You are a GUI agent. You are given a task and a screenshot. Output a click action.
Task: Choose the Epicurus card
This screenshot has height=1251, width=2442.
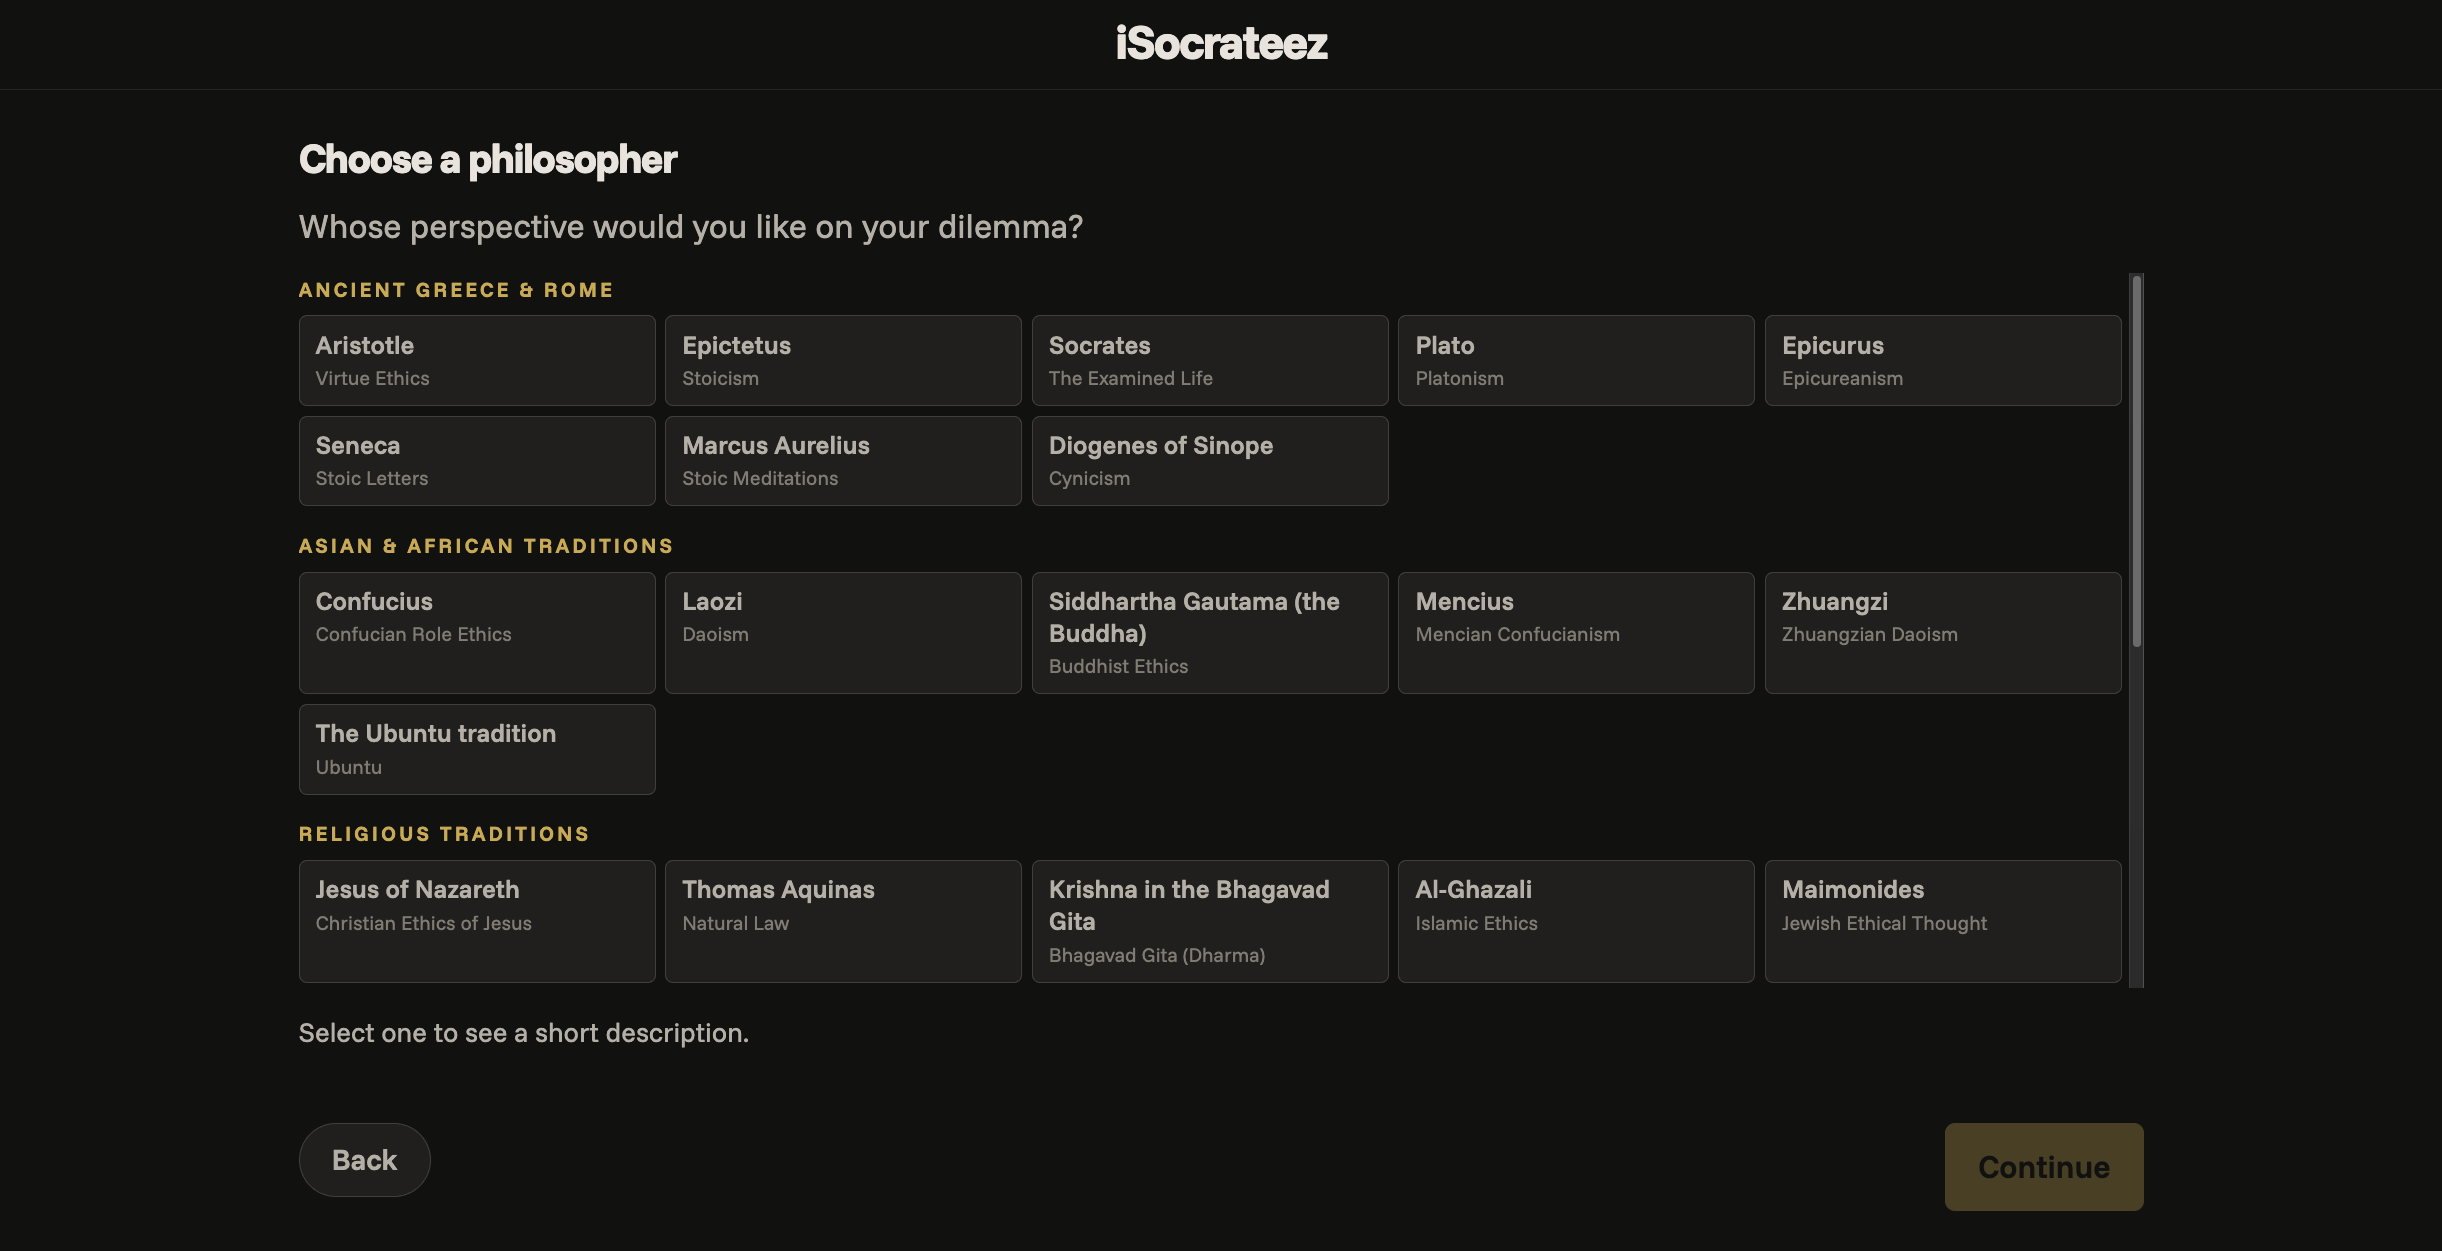click(x=1943, y=360)
